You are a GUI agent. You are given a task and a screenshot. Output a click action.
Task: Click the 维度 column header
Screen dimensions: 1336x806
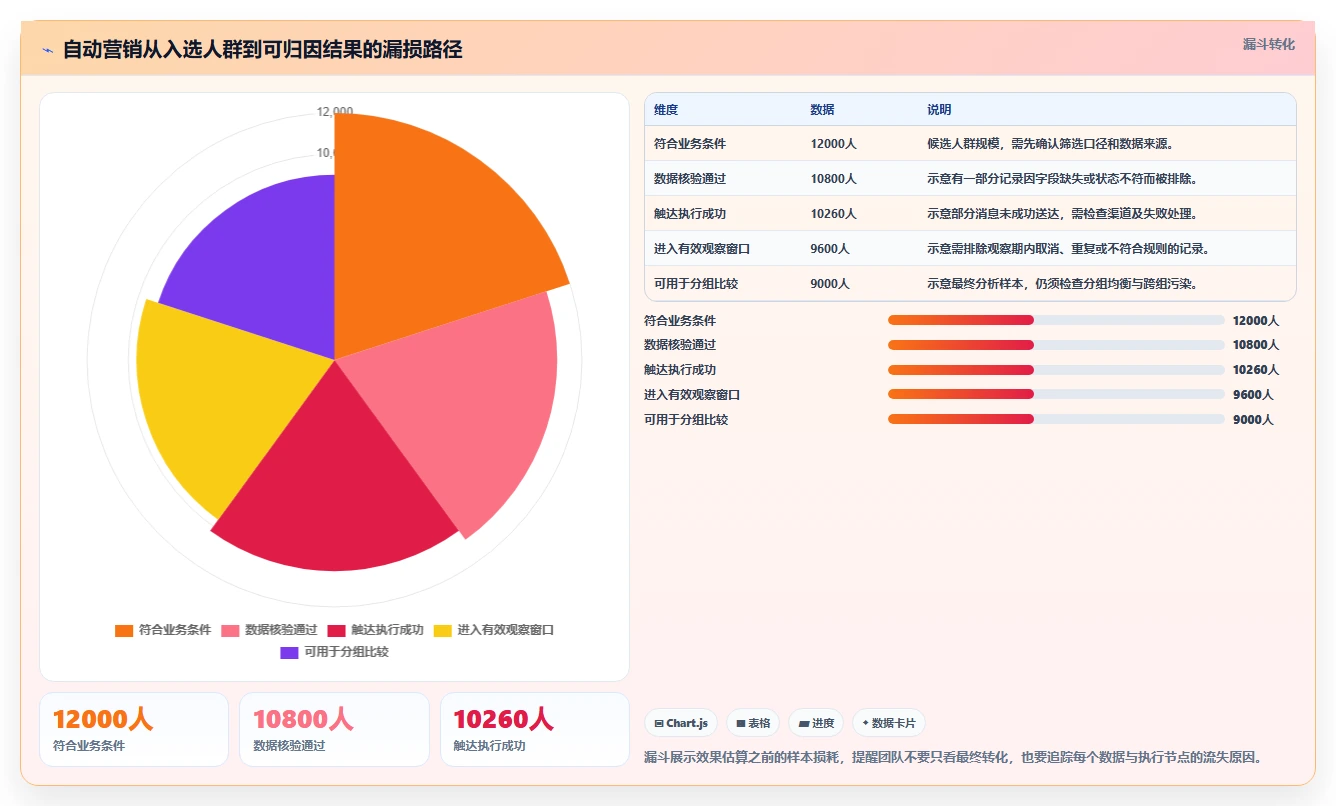point(666,110)
